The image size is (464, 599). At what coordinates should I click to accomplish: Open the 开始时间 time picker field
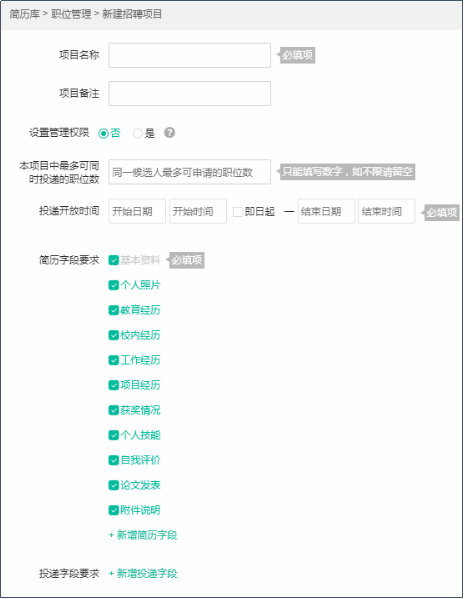[198, 211]
